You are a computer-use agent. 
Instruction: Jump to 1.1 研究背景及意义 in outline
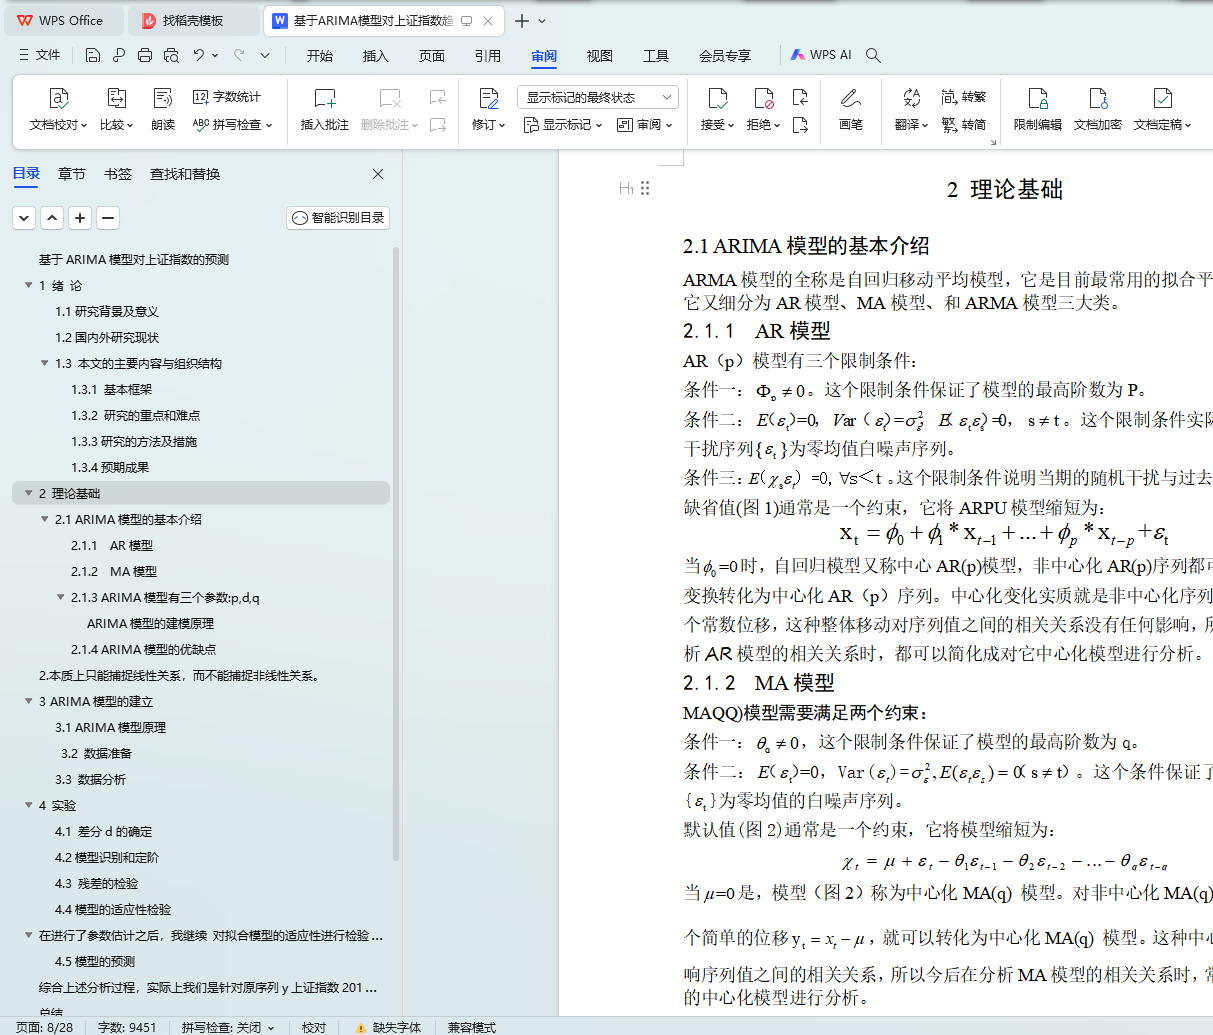(x=107, y=311)
